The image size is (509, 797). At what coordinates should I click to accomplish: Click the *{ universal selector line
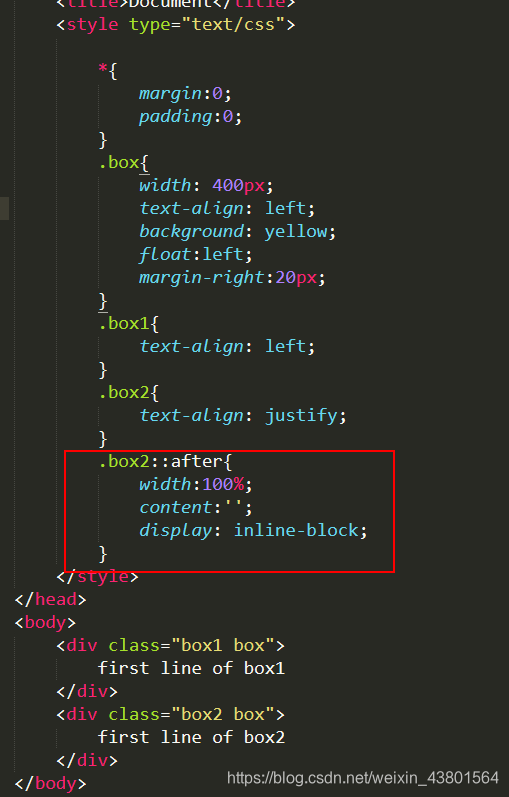tap(108, 71)
